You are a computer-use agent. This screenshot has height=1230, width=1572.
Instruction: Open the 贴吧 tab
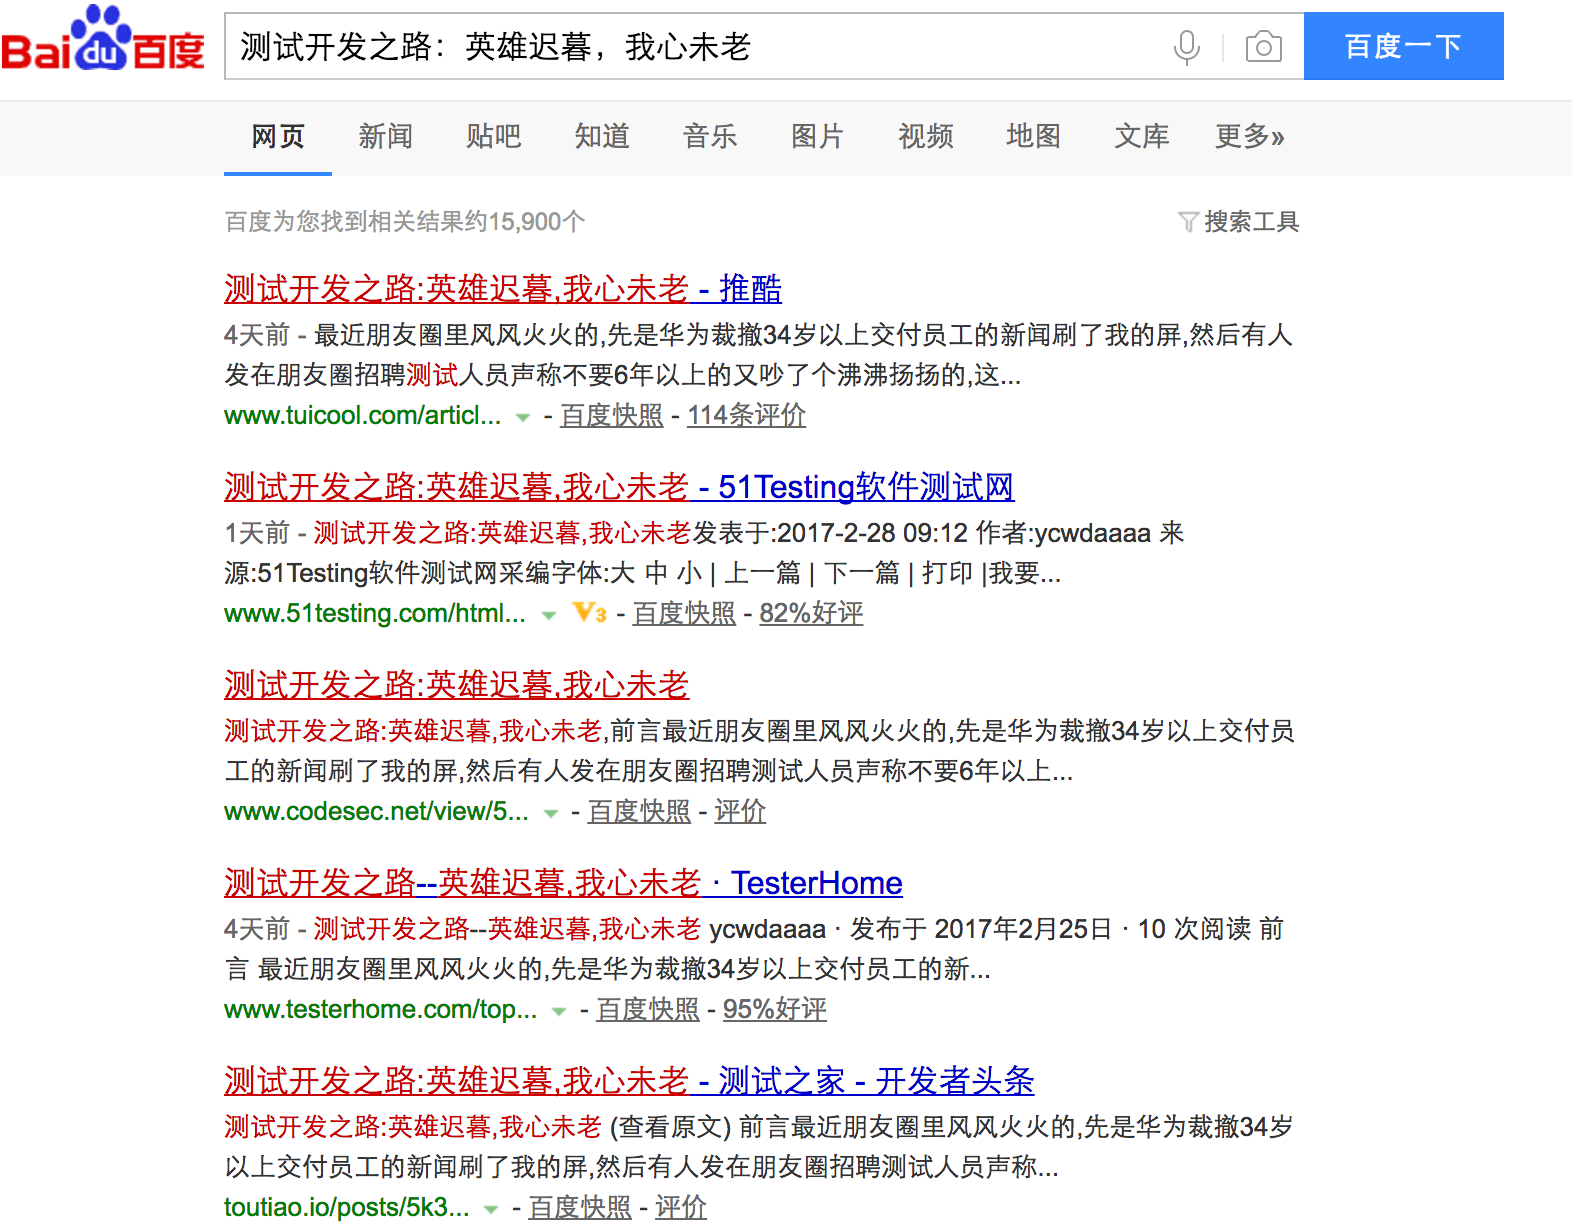click(x=494, y=137)
